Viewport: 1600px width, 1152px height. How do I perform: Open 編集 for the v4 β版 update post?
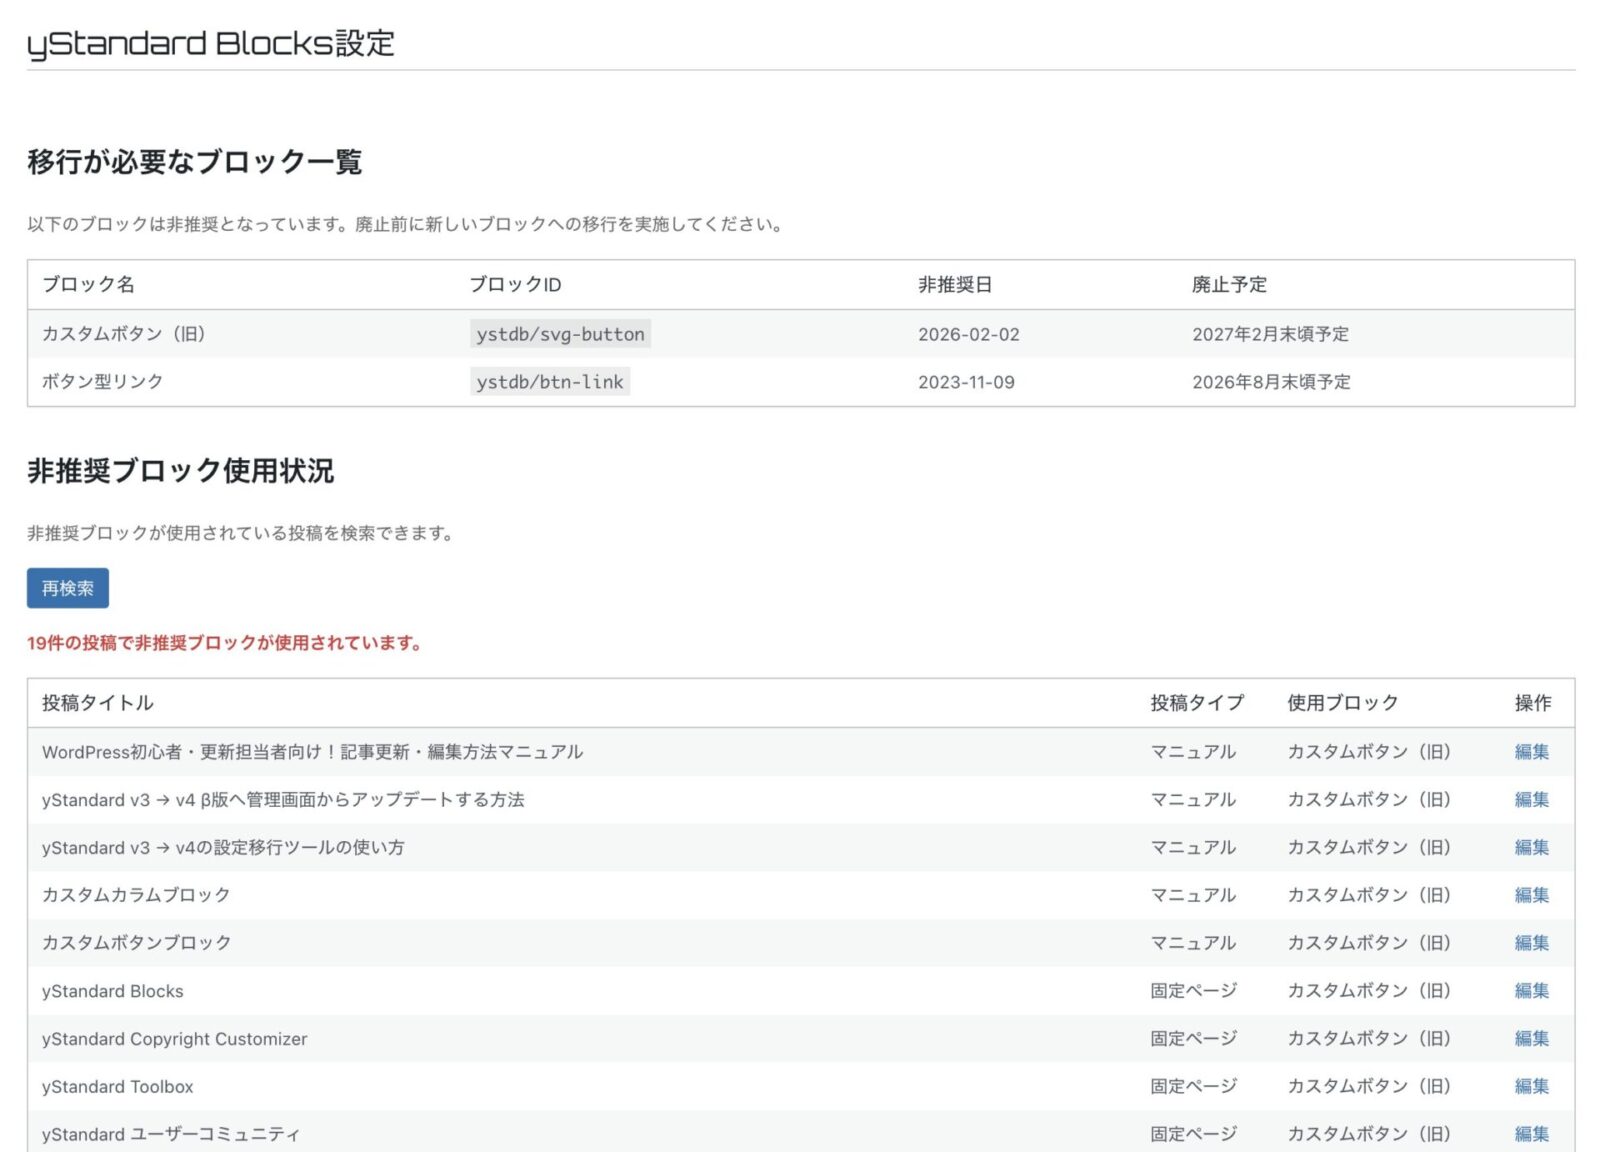[1531, 800]
